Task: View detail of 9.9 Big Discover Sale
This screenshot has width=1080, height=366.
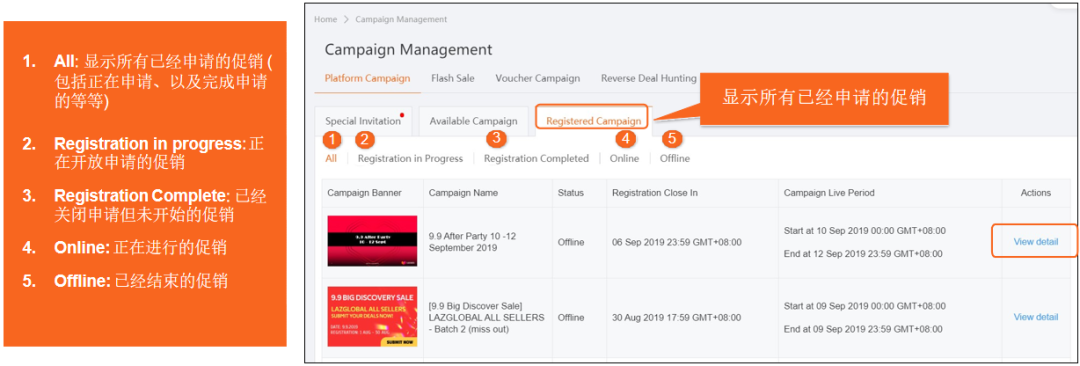Action: (x=1035, y=317)
